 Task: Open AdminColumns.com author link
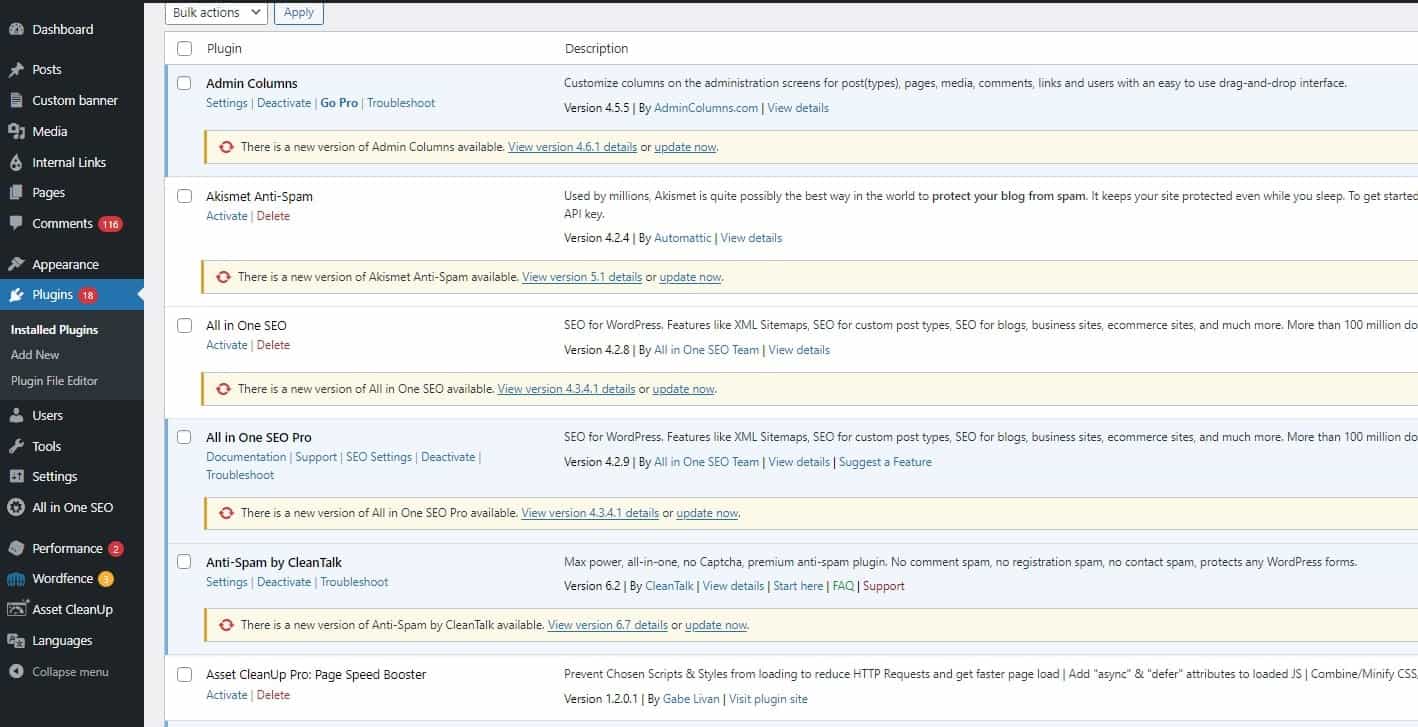[x=706, y=108]
